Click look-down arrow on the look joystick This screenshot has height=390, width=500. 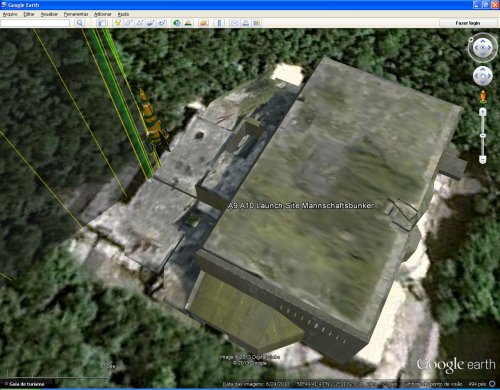(x=483, y=54)
